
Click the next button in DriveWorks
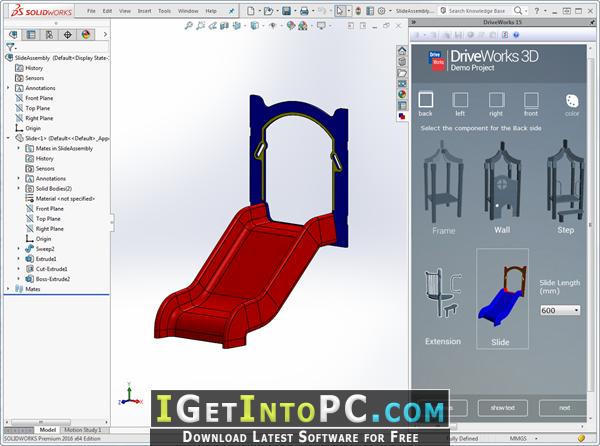(x=564, y=408)
